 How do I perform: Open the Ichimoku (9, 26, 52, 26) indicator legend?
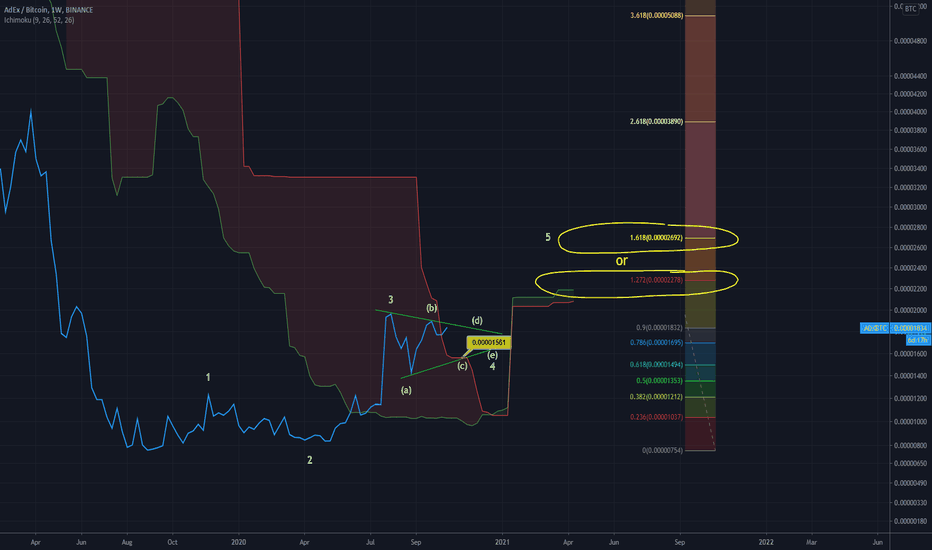click(39, 20)
